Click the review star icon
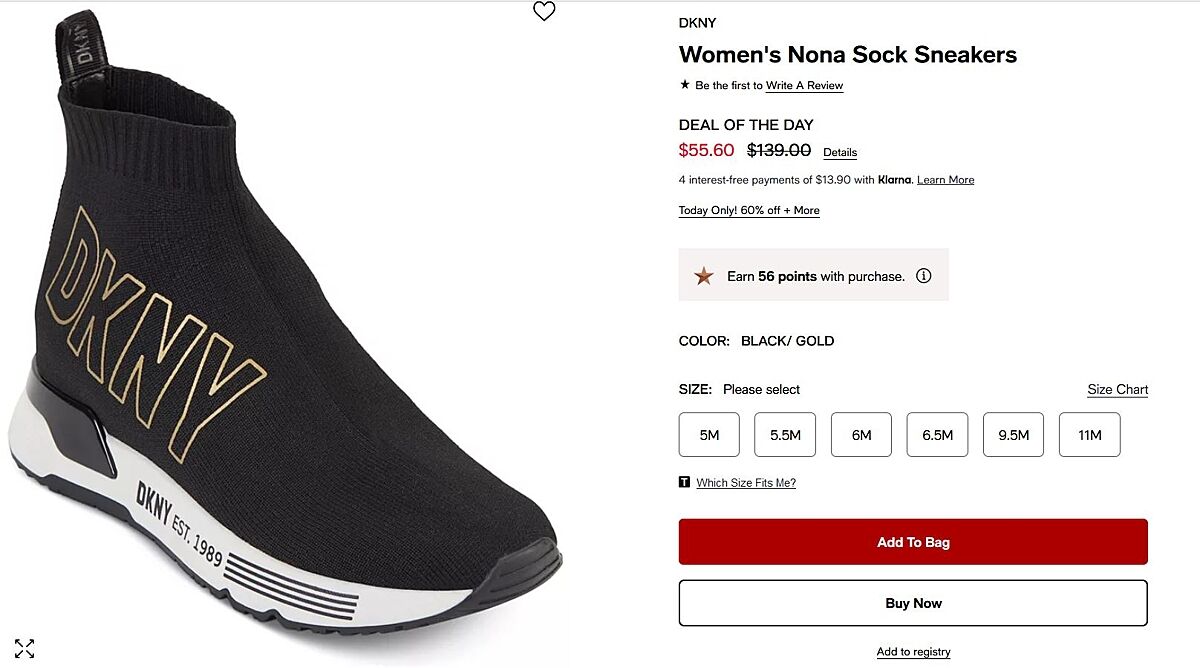 coord(685,85)
